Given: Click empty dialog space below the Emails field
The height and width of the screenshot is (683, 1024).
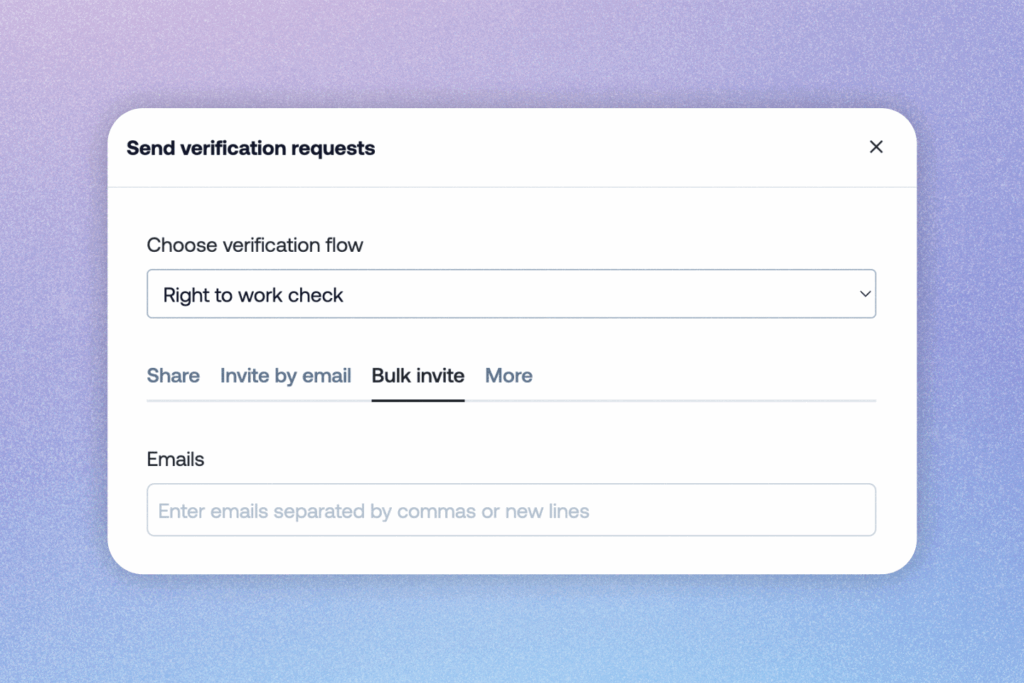Looking at the screenshot, I should [x=511, y=555].
